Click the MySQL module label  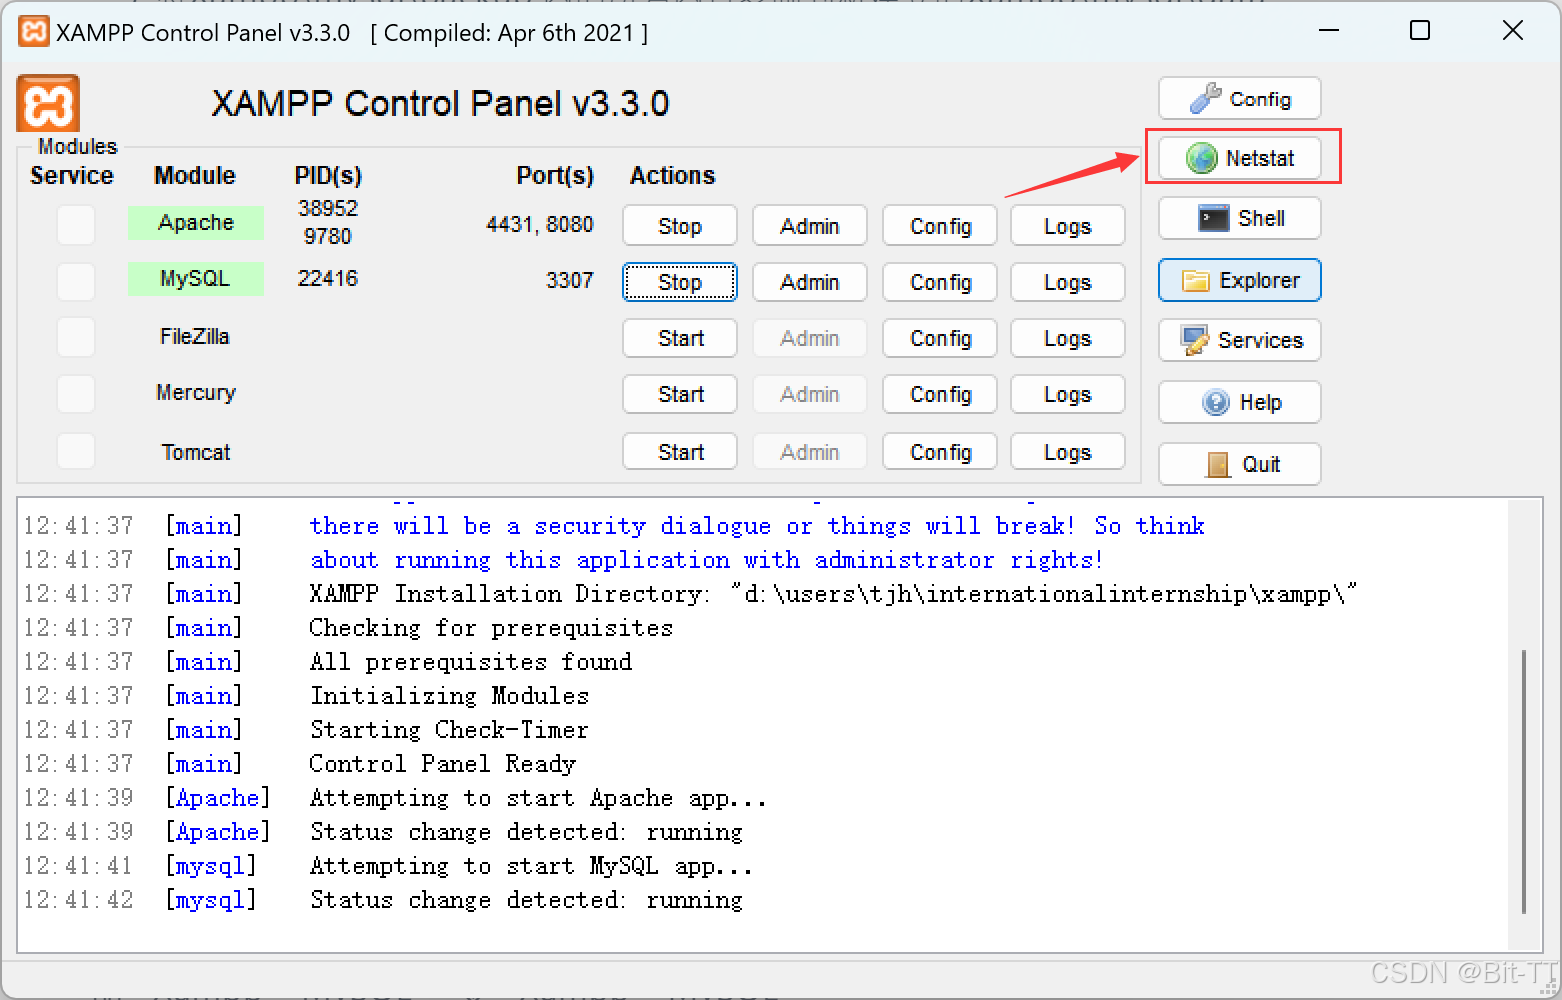click(x=196, y=278)
